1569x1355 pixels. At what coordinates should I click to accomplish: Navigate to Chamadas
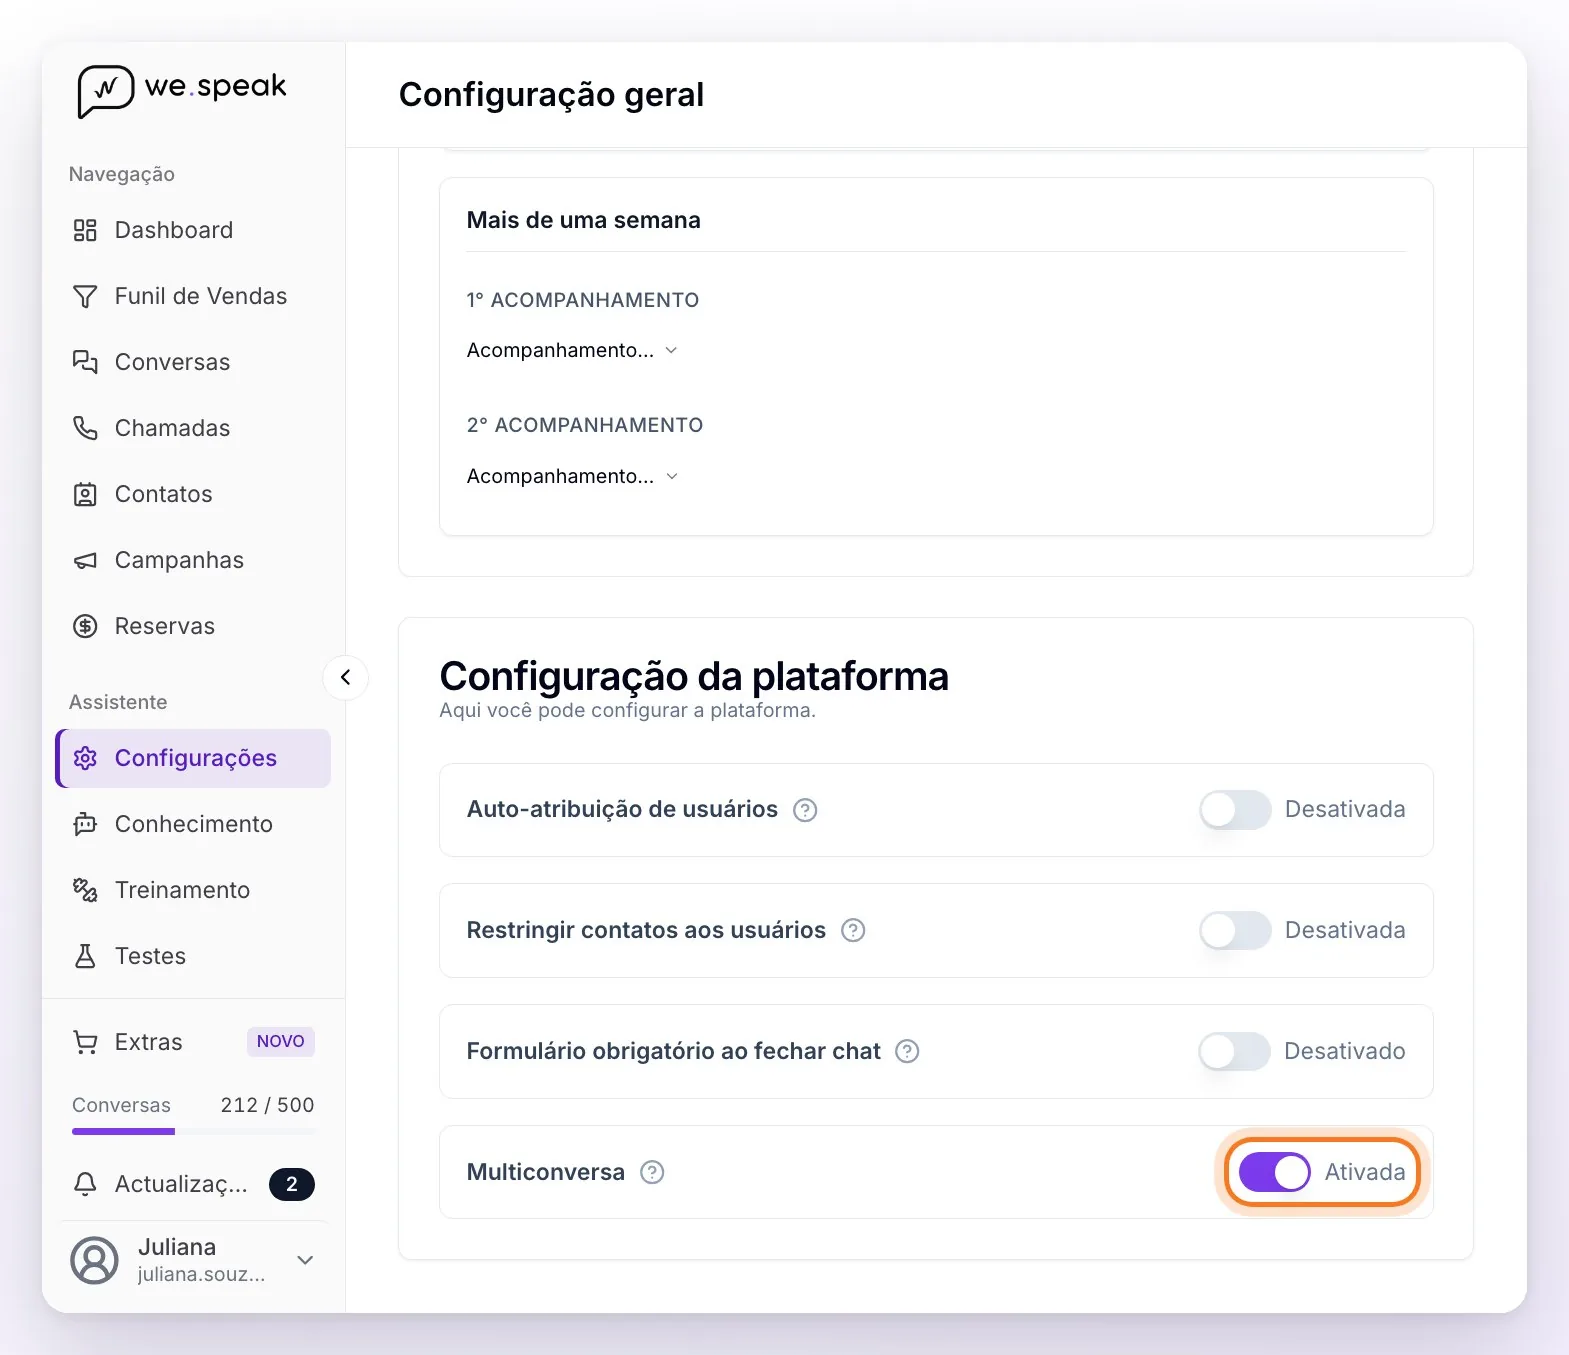(193, 428)
